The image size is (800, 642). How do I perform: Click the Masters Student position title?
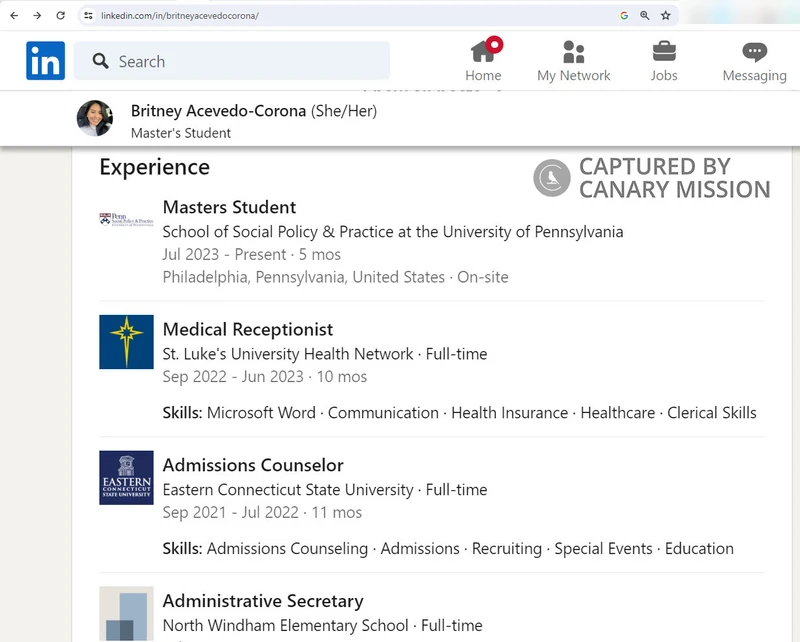pos(229,207)
